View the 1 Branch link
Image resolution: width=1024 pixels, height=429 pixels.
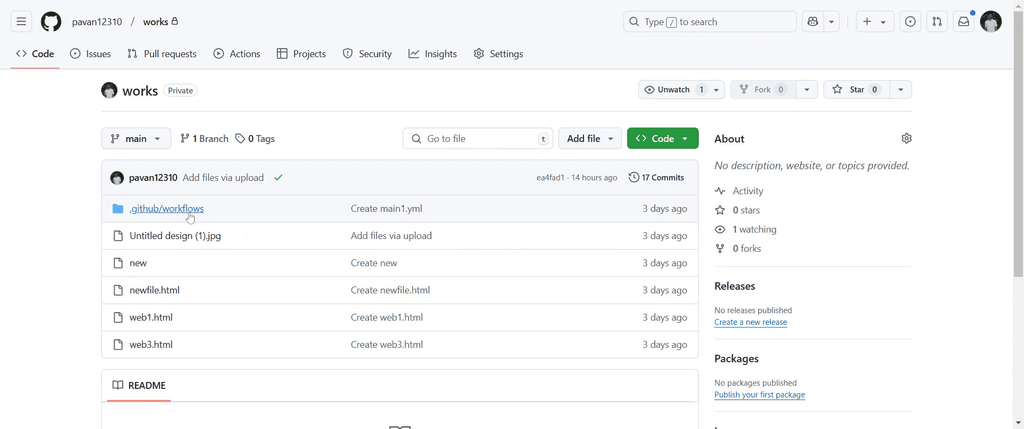point(204,138)
